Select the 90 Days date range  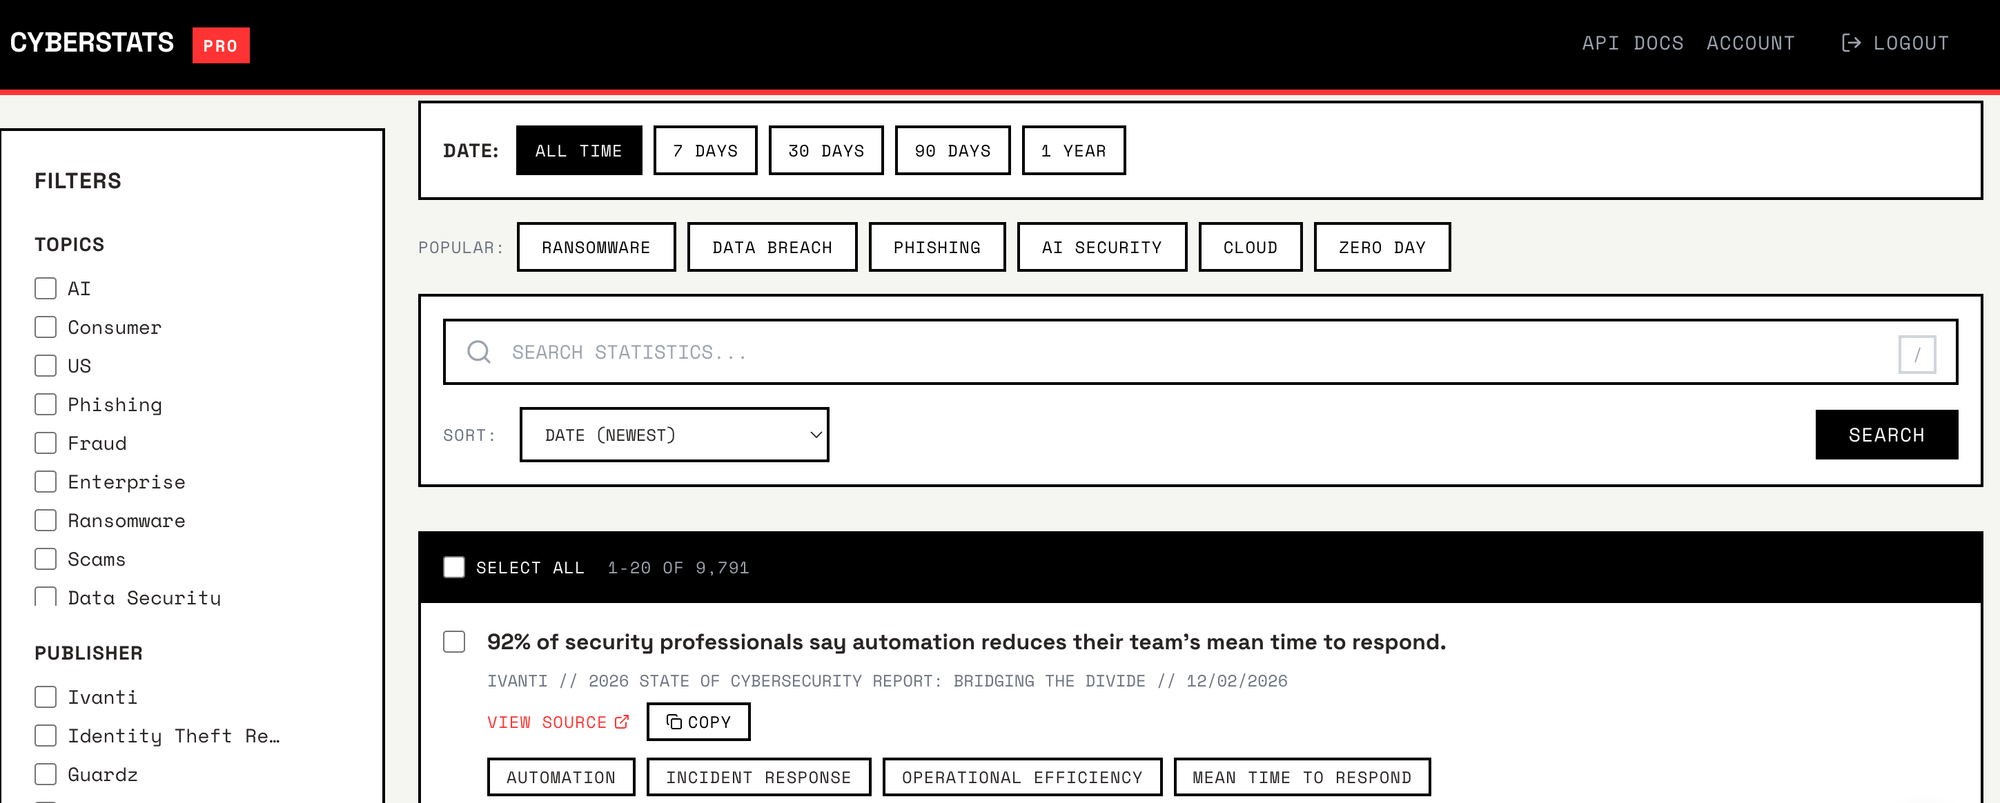pyautogui.click(x=952, y=150)
